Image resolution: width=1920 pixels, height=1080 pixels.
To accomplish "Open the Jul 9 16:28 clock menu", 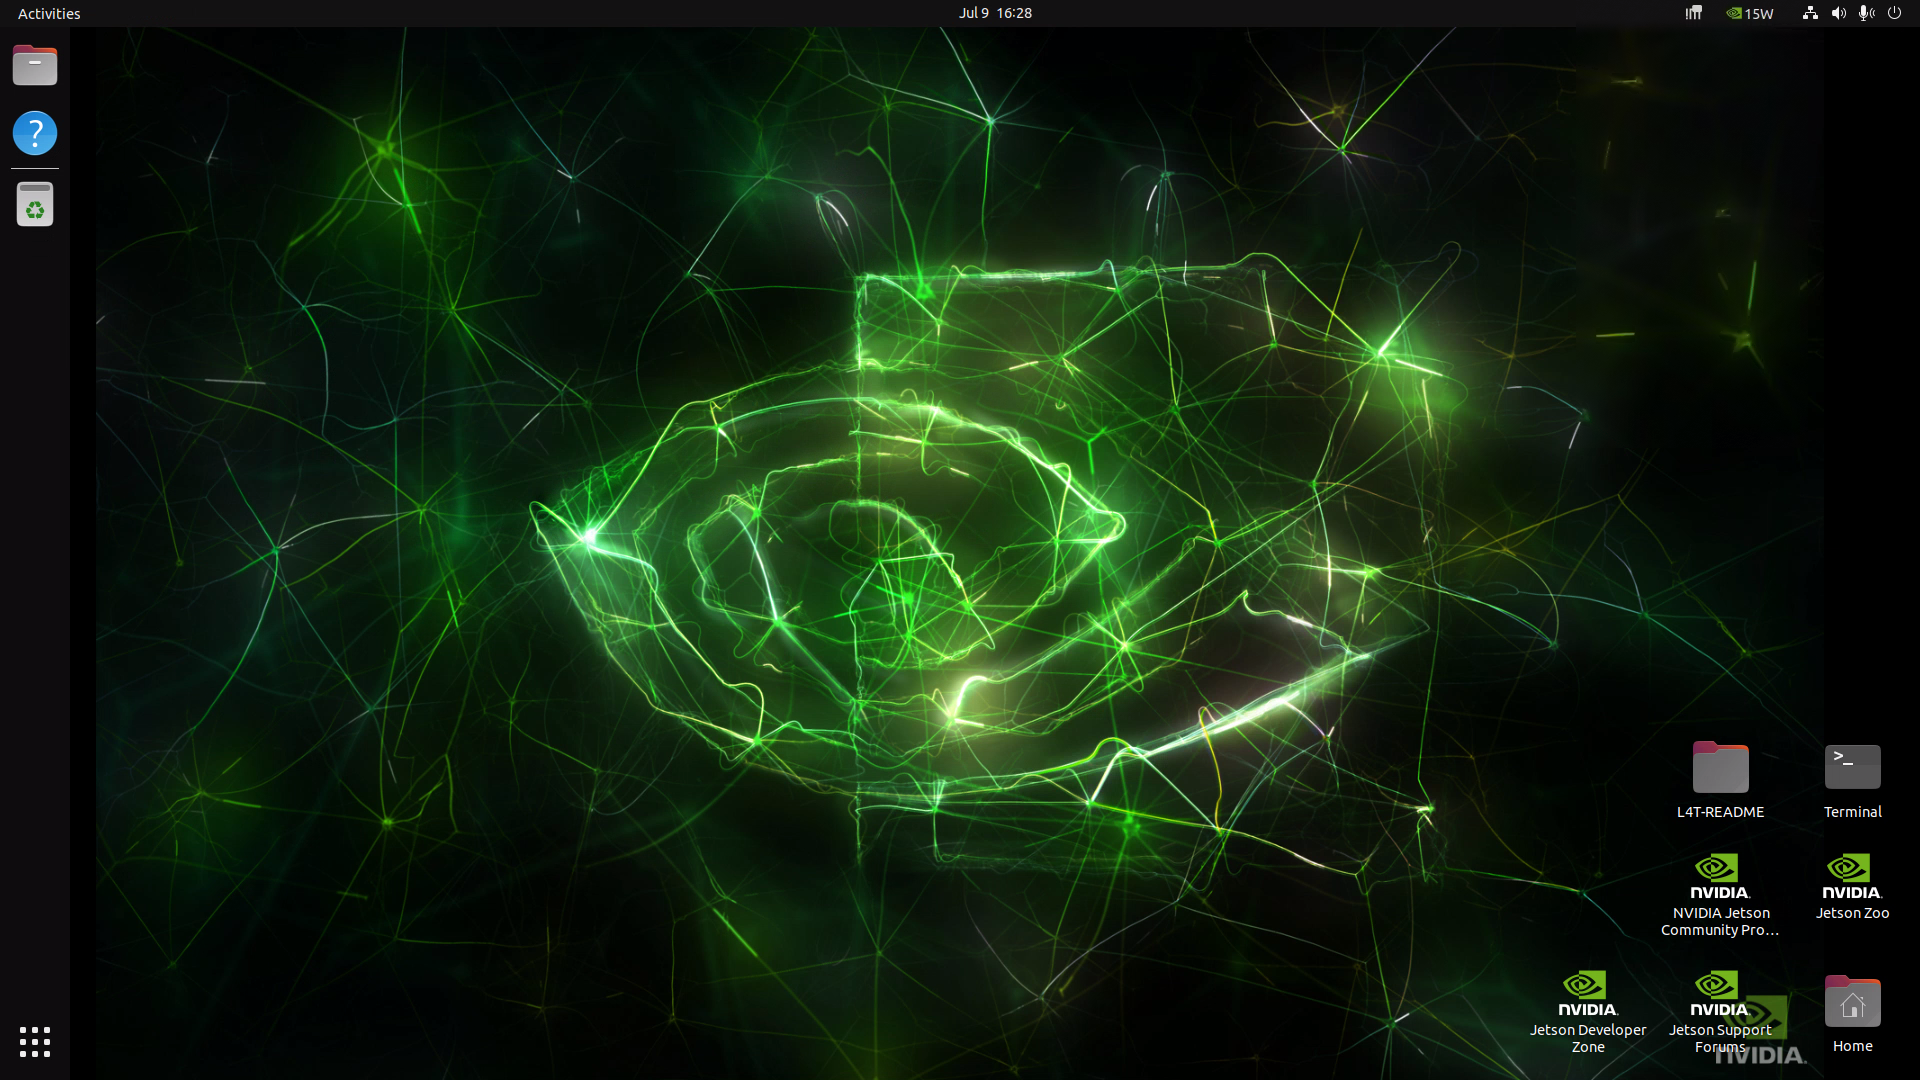I will click(x=995, y=13).
